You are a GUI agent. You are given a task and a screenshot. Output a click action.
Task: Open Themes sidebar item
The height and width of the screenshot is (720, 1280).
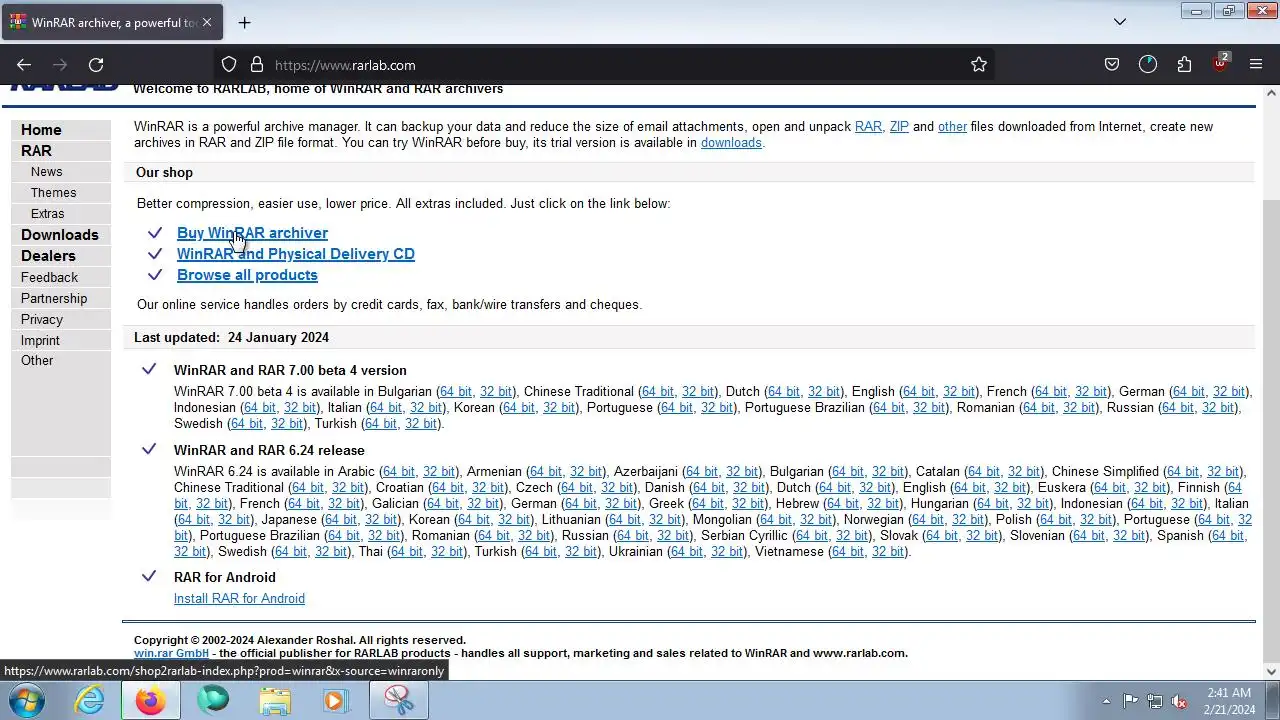[53, 193]
